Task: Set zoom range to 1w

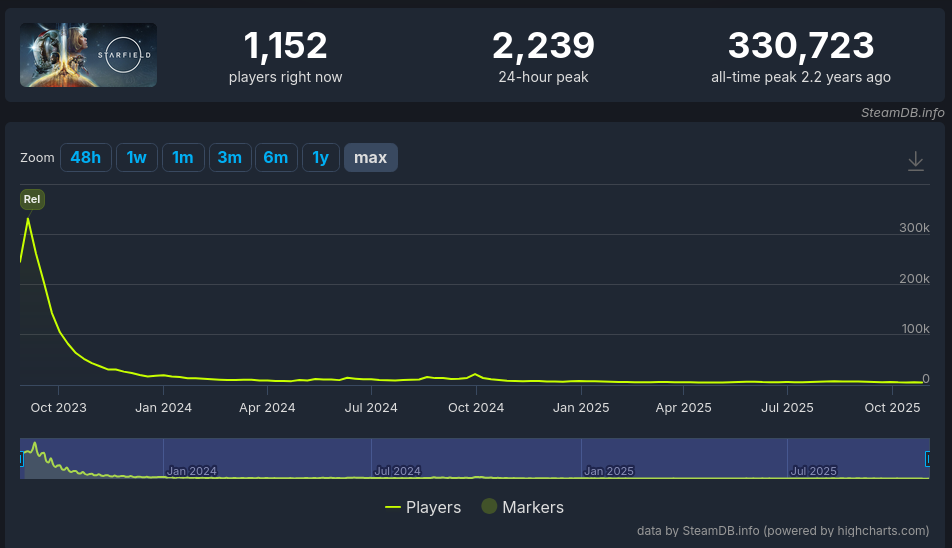Action: (137, 158)
